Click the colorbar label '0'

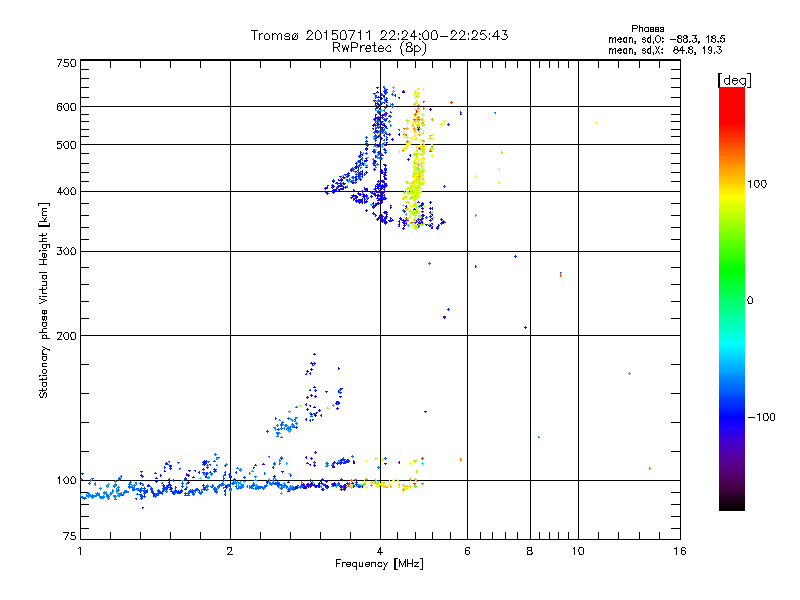pos(750,301)
